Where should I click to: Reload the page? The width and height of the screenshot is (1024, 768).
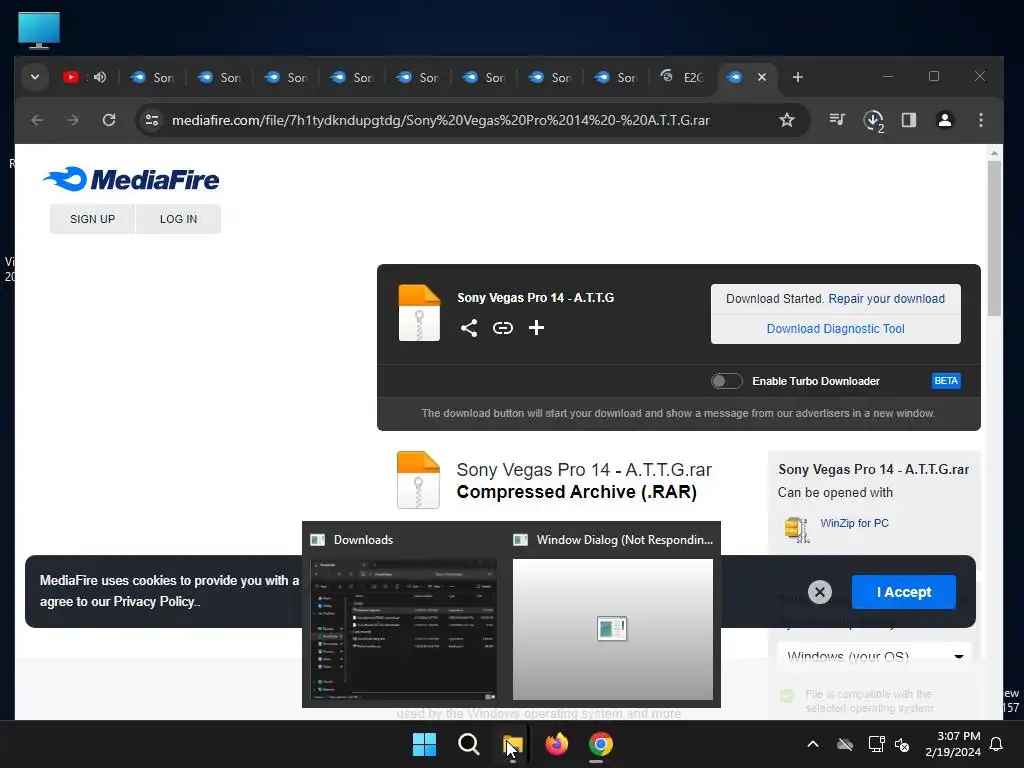pyautogui.click(x=109, y=120)
